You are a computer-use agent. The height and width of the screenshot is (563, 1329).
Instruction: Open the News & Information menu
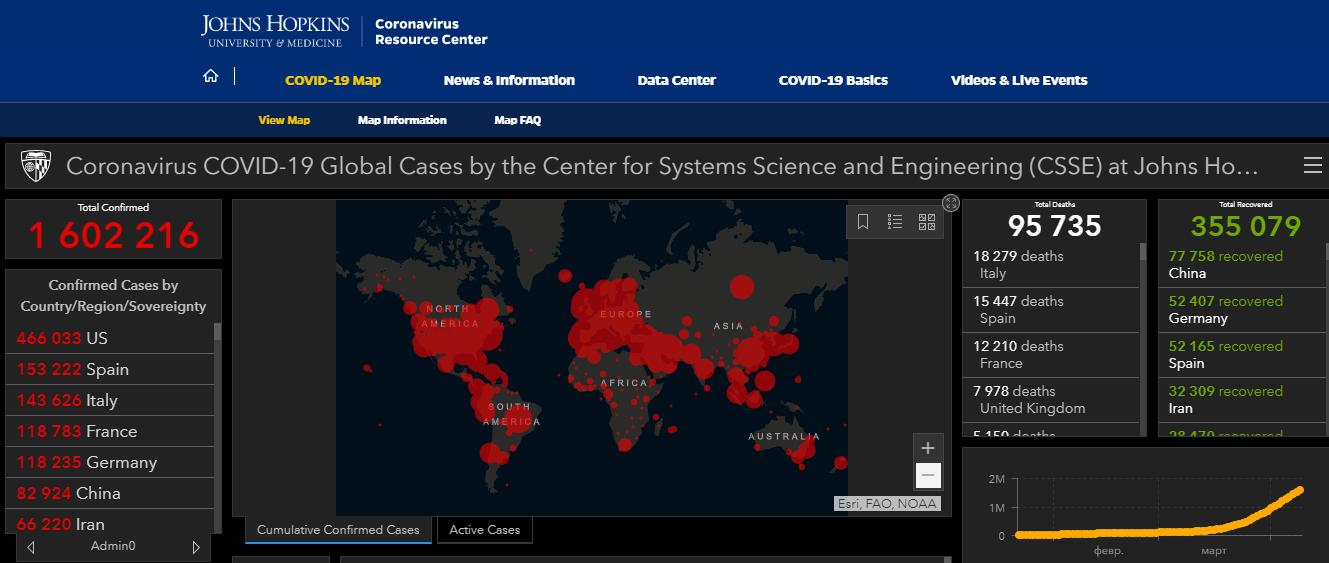point(509,80)
